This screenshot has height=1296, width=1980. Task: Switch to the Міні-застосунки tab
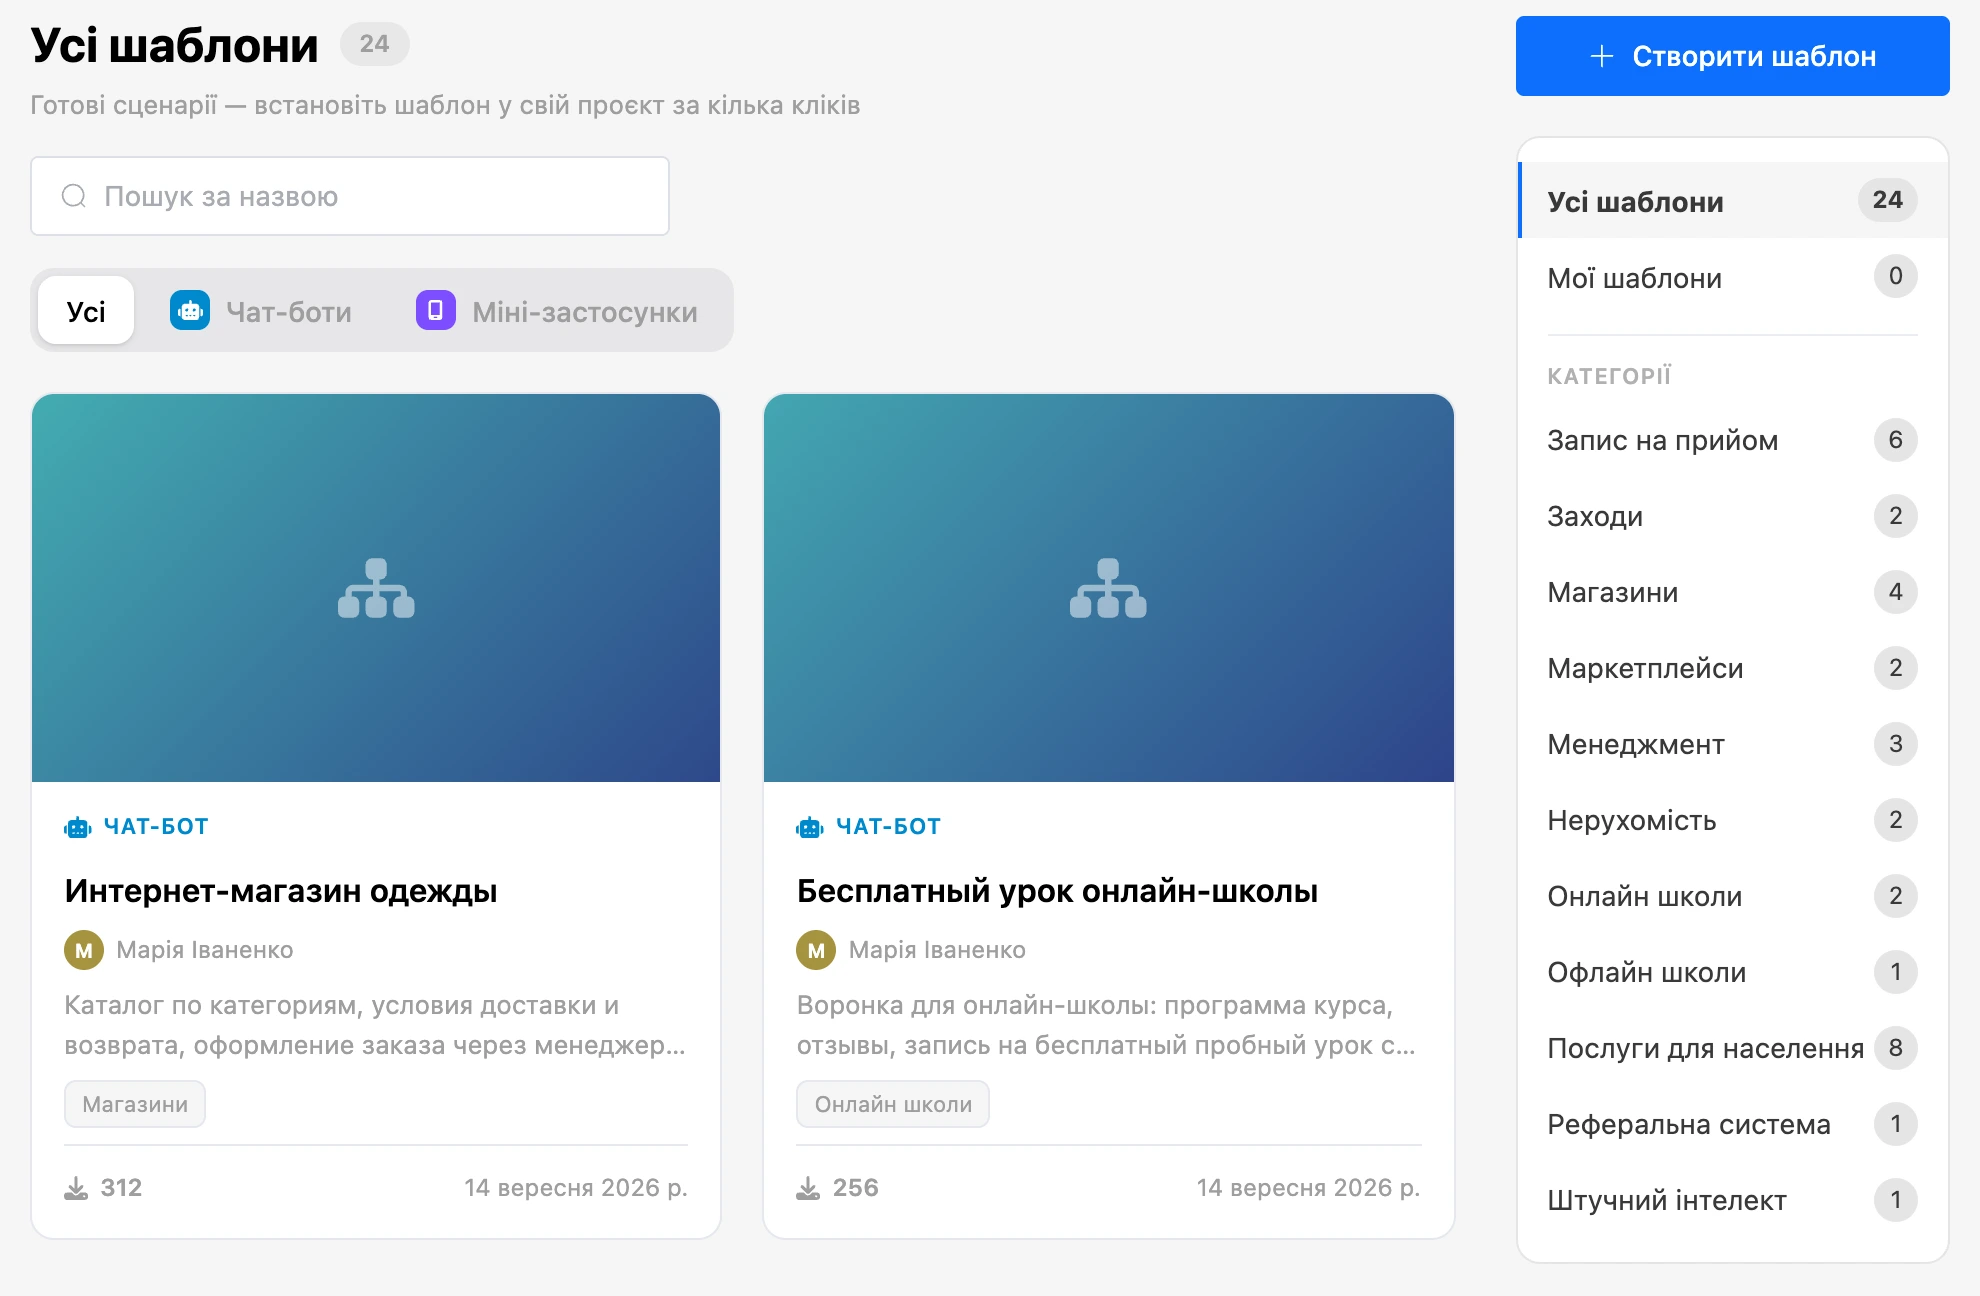(x=557, y=311)
